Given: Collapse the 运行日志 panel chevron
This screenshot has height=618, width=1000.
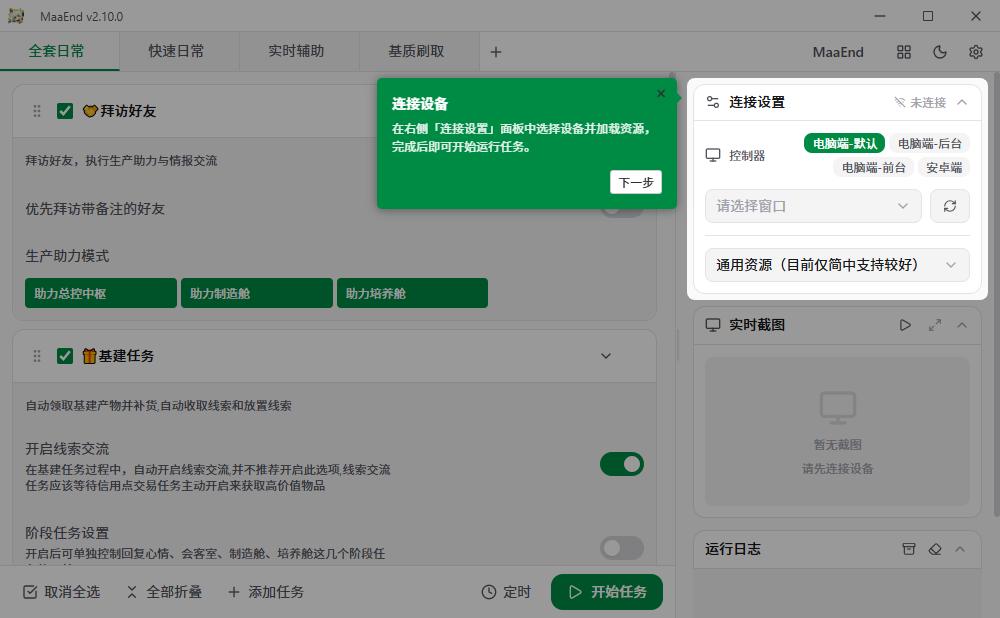Looking at the screenshot, I should (960, 548).
